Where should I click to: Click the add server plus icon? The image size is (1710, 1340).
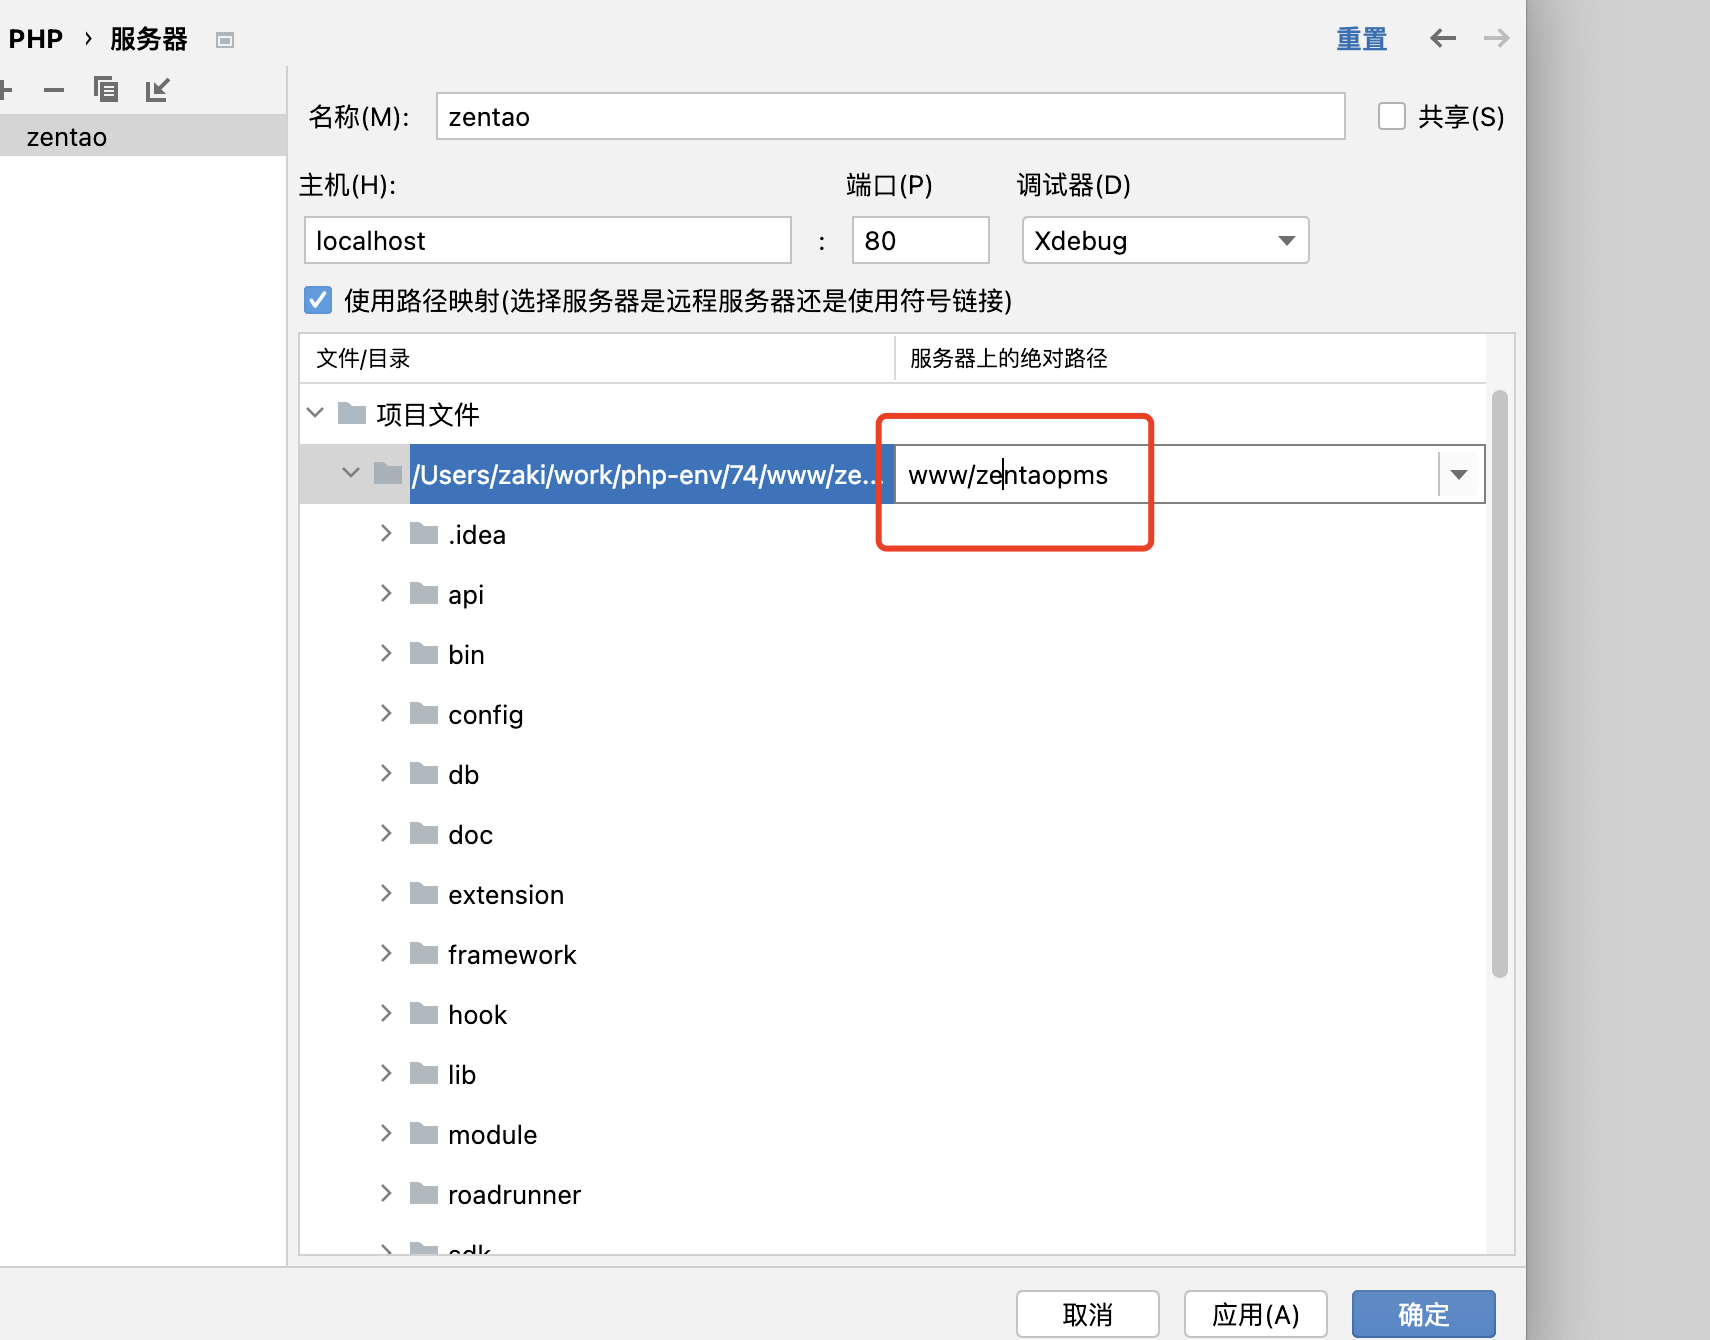5,90
